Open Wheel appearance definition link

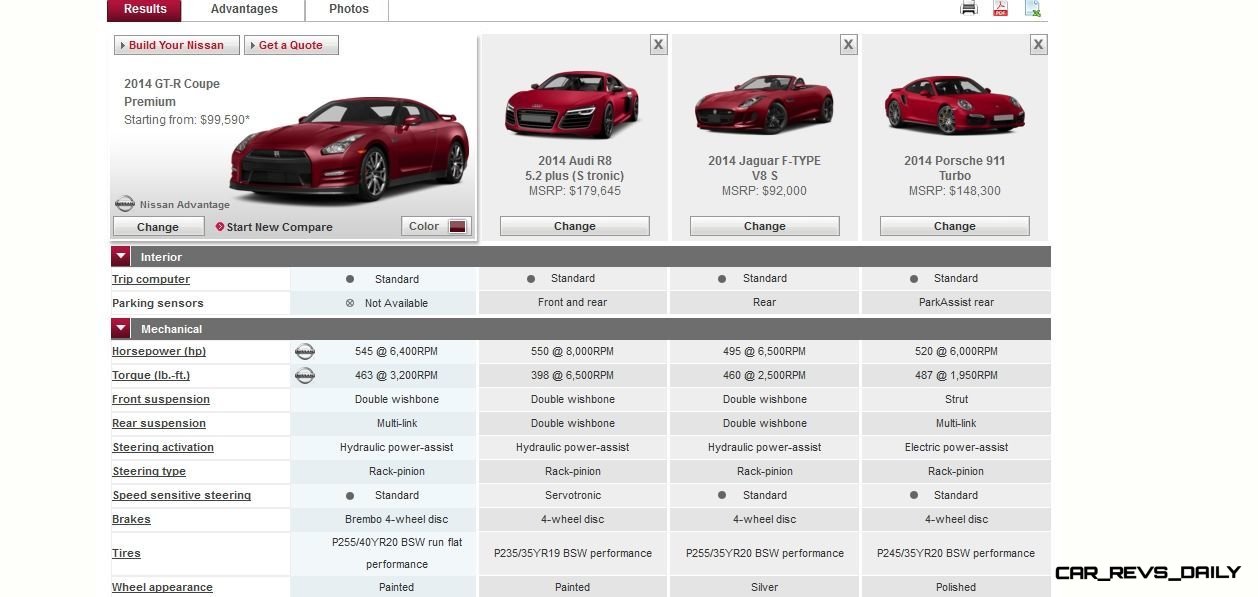[x=162, y=587]
